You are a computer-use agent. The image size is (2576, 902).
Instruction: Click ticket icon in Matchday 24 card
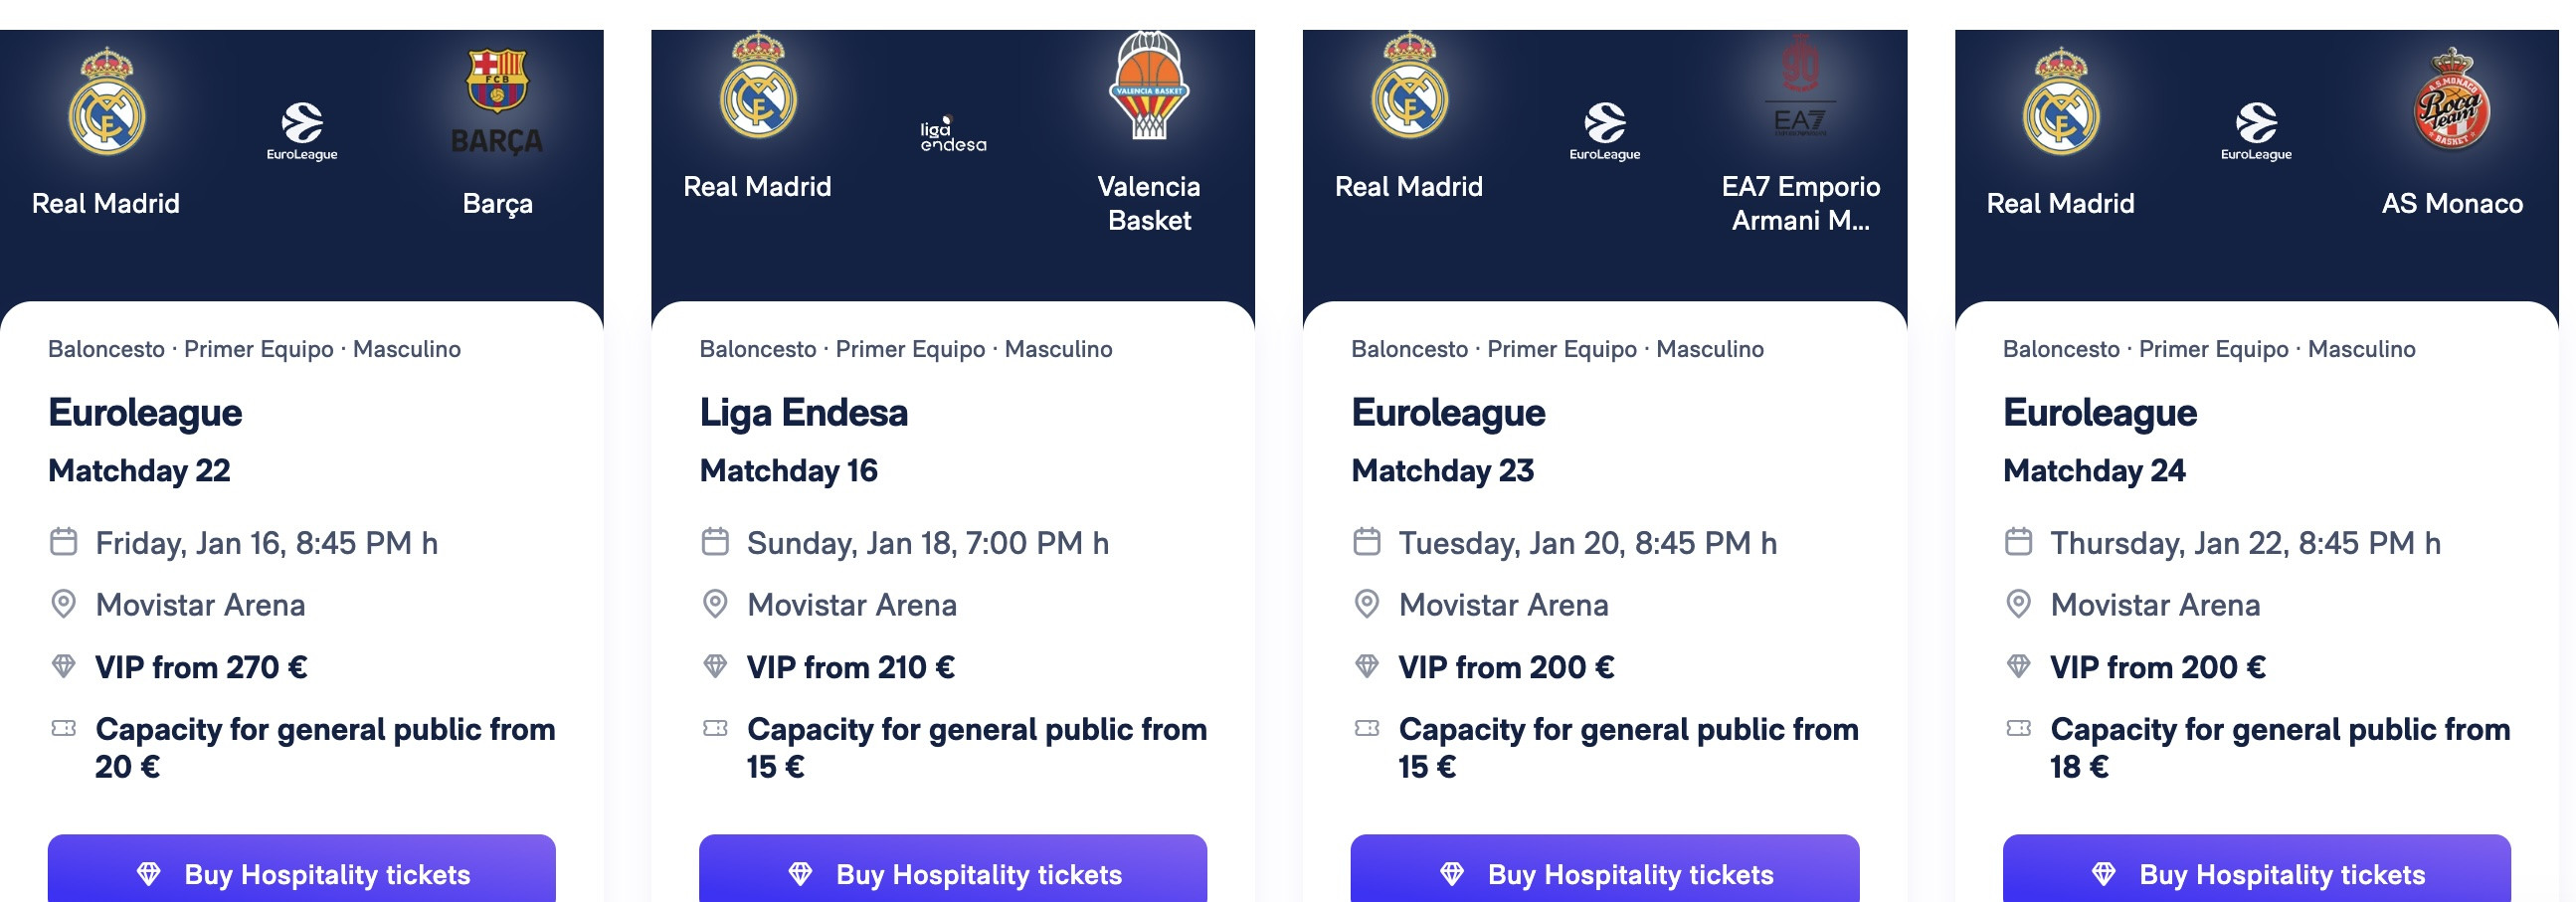click(2018, 729)
